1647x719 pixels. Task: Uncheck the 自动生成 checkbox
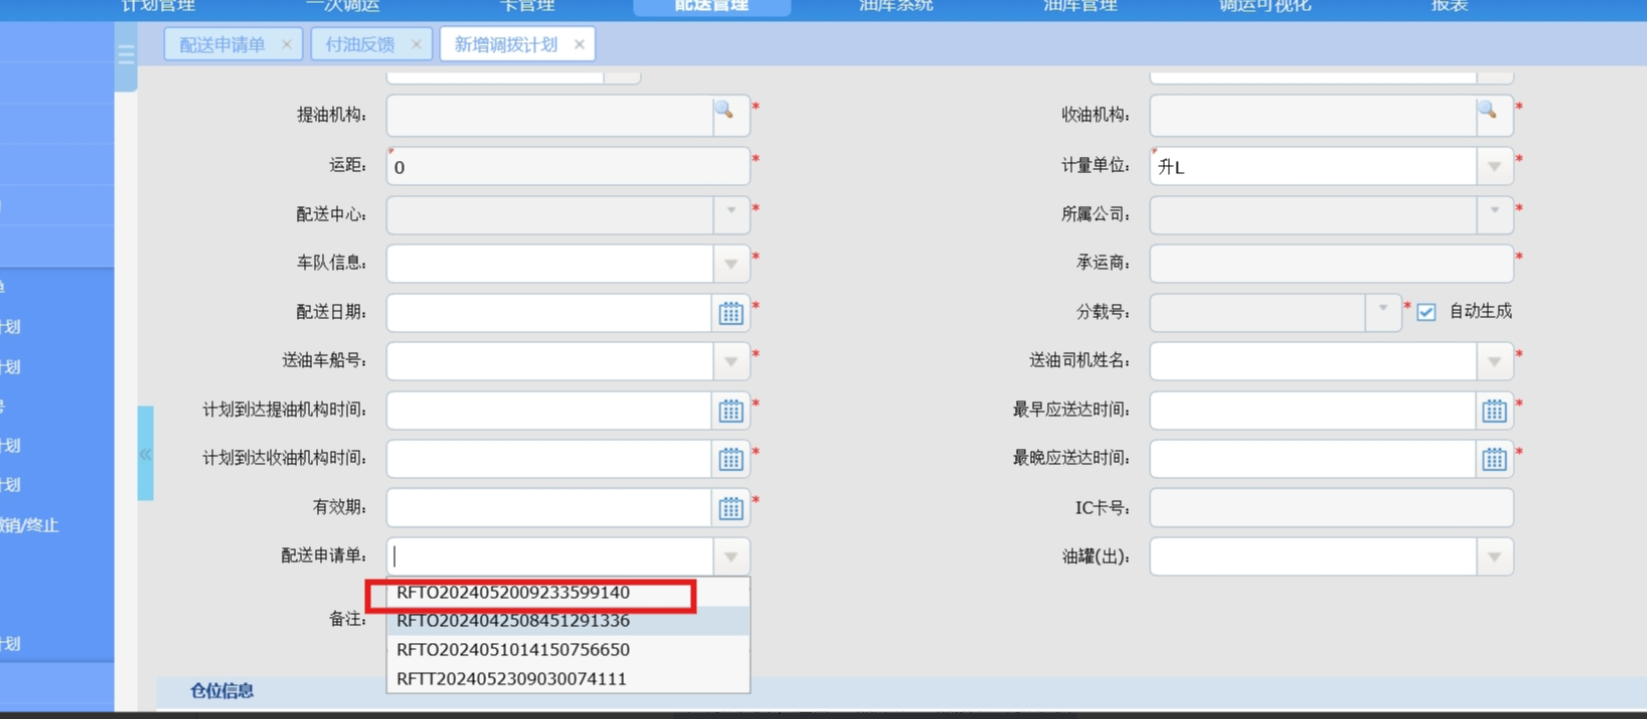pyautogui.click(x=1426, y=312)
